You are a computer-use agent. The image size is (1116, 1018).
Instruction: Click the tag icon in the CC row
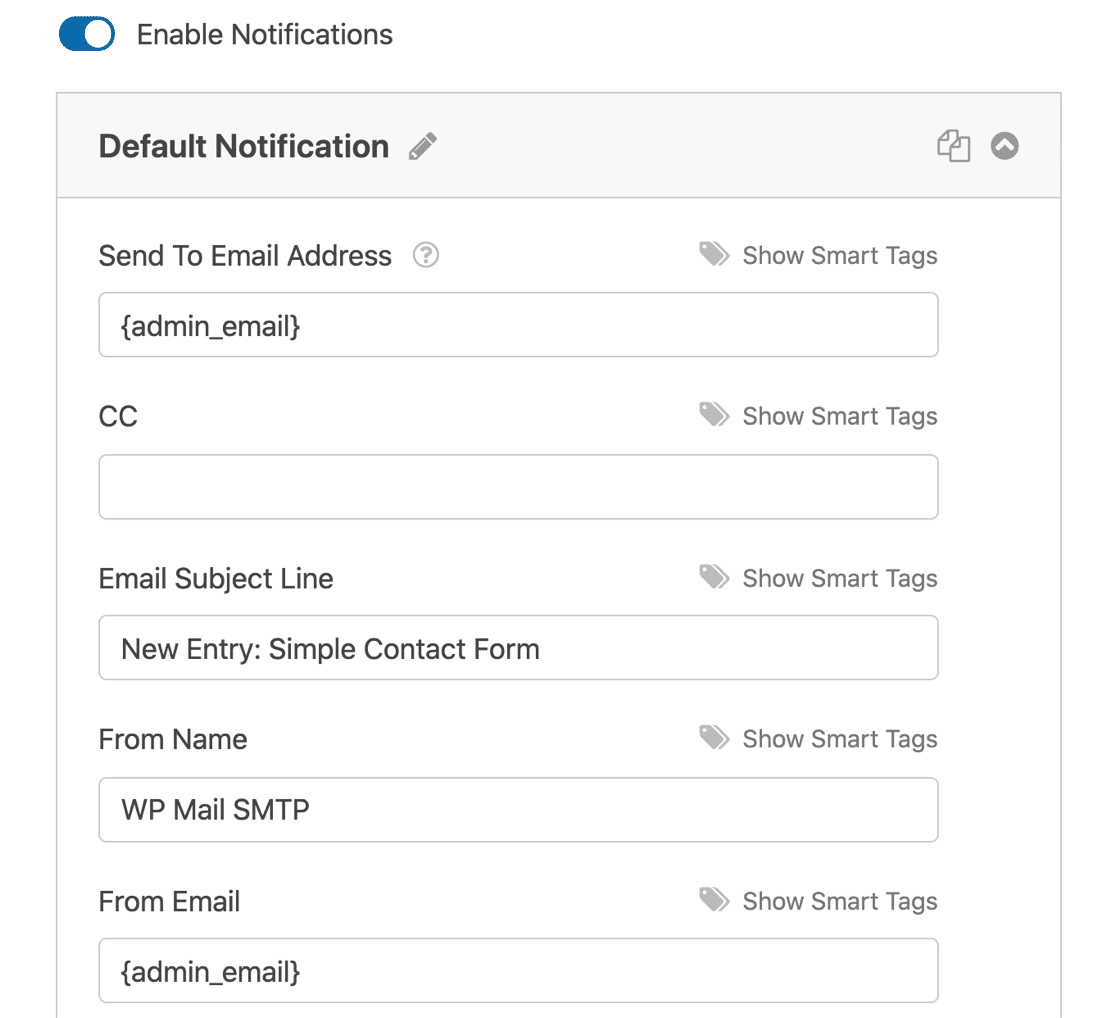713,415
